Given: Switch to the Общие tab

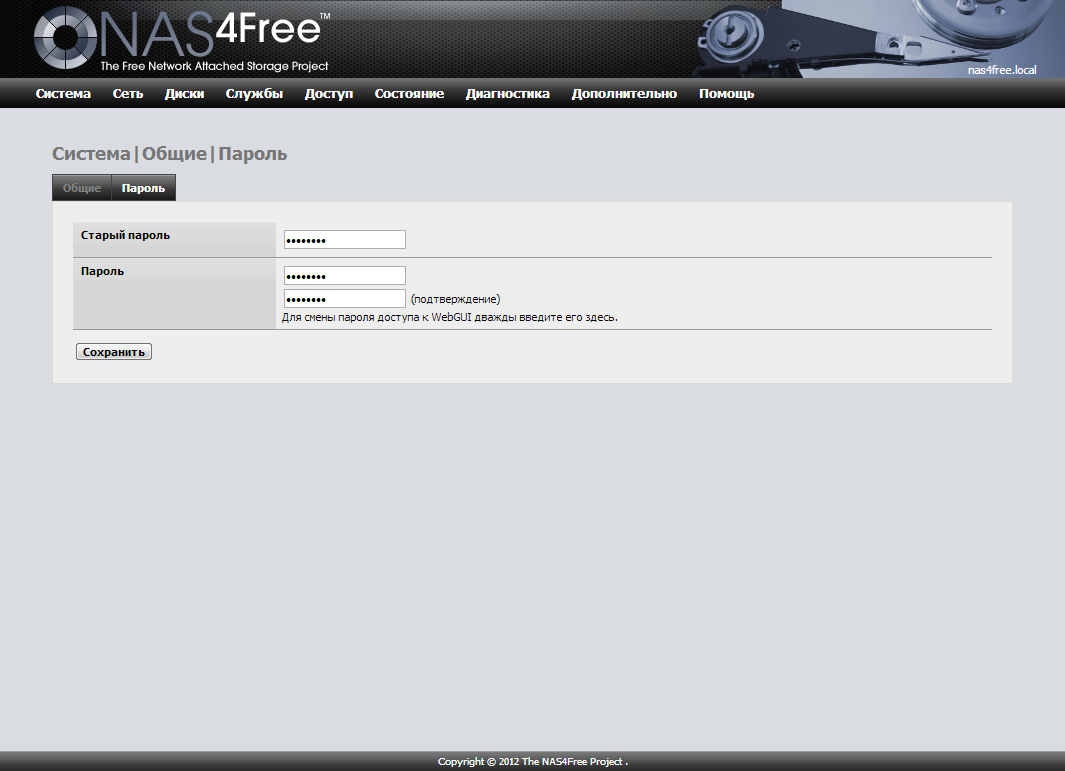Looking at the screenshot, I should (82, 188).
